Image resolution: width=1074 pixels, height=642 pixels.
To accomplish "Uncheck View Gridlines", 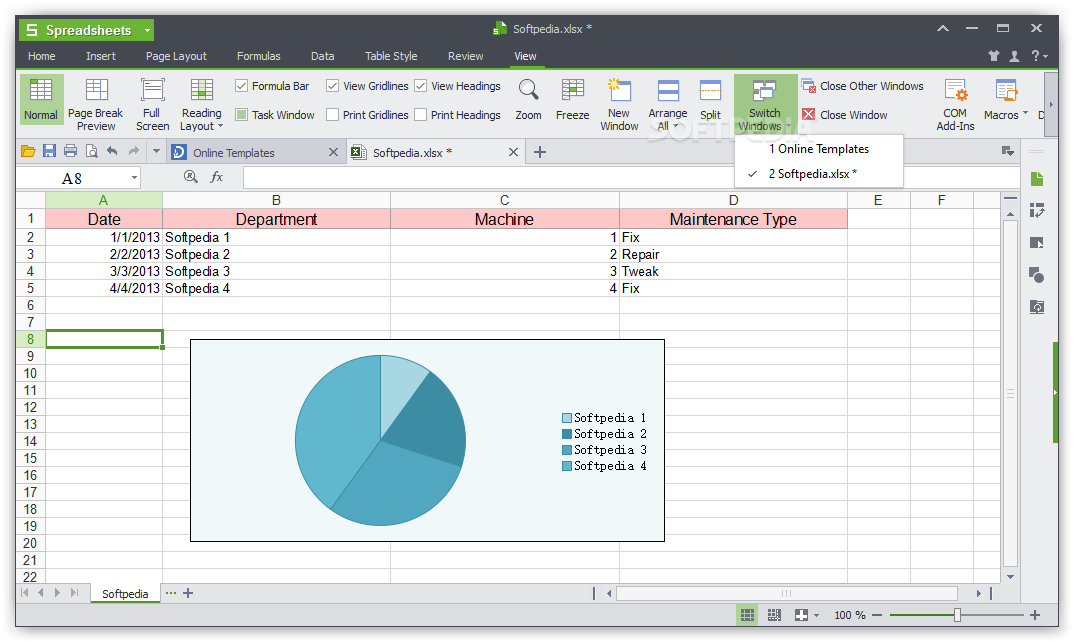I will click(x=332, y=86).
